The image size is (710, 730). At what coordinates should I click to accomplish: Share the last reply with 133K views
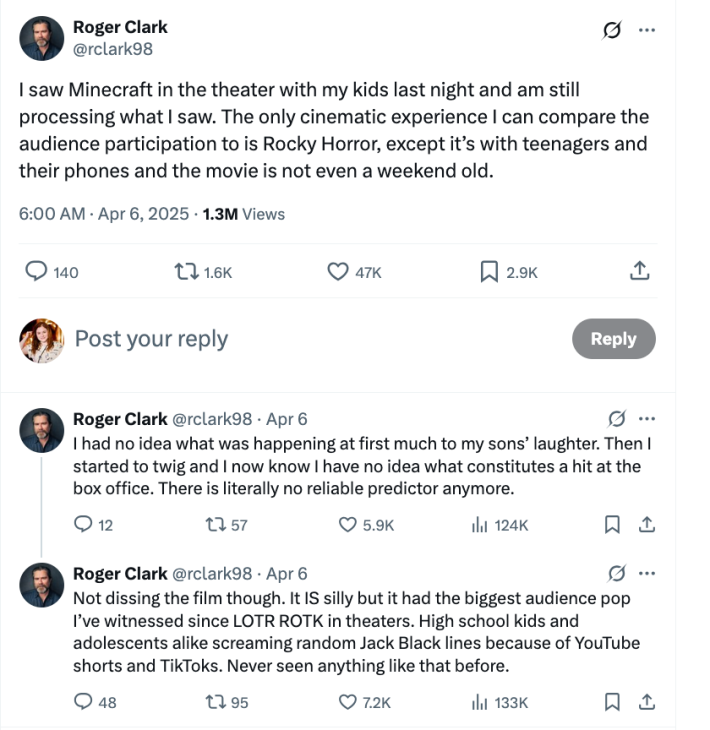click(x=647, y=702)
